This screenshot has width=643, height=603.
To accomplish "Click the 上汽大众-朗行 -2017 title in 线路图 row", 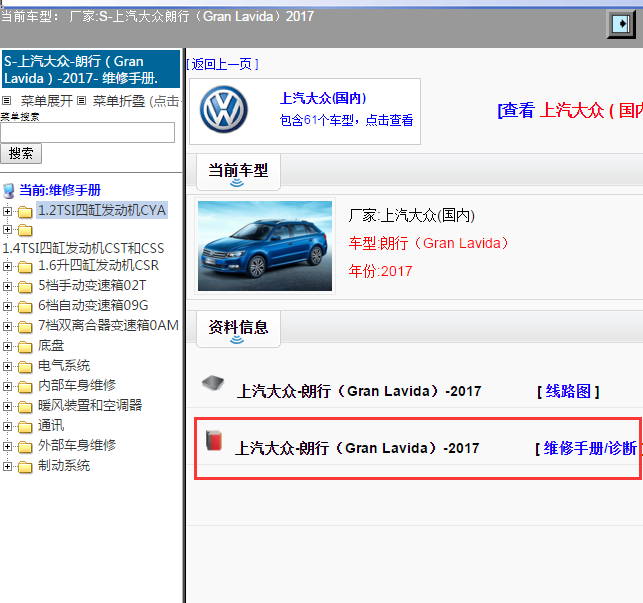I will [359, 391].
